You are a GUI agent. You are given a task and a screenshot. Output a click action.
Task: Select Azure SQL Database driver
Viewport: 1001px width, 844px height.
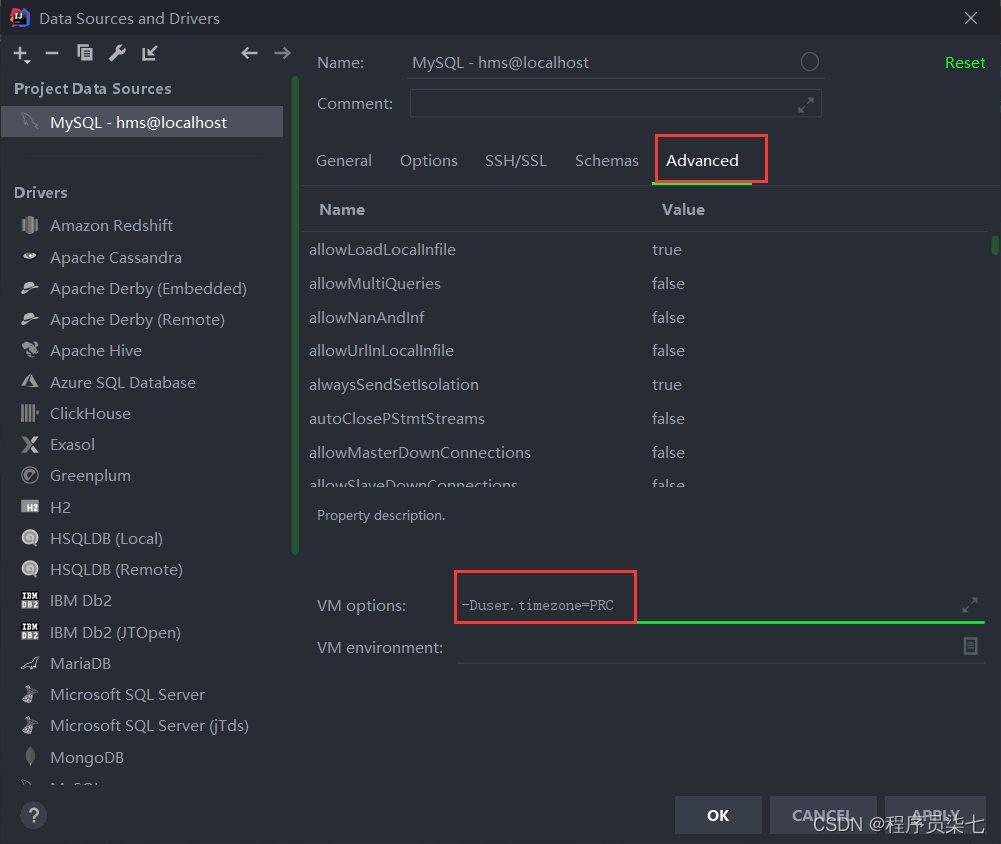click(x=123, y=382)
